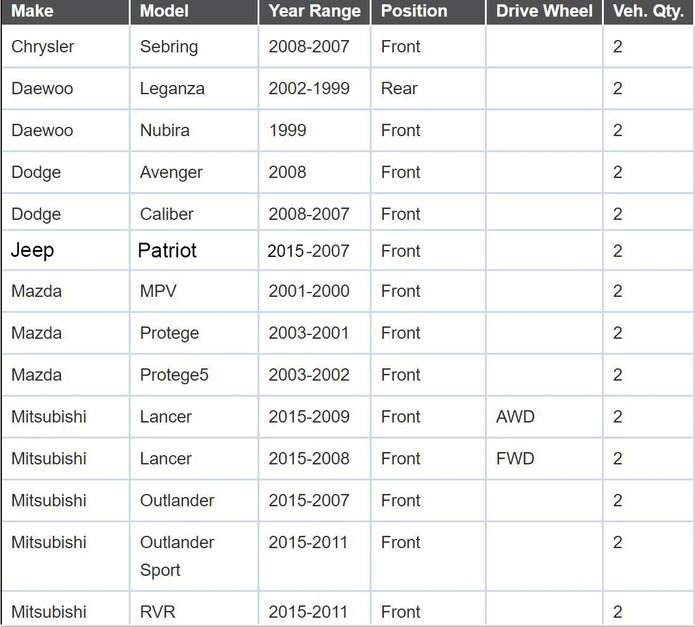695x627 pixels.
Task: Click the Veh. Qty. column header
Action: tap(648, 12)
